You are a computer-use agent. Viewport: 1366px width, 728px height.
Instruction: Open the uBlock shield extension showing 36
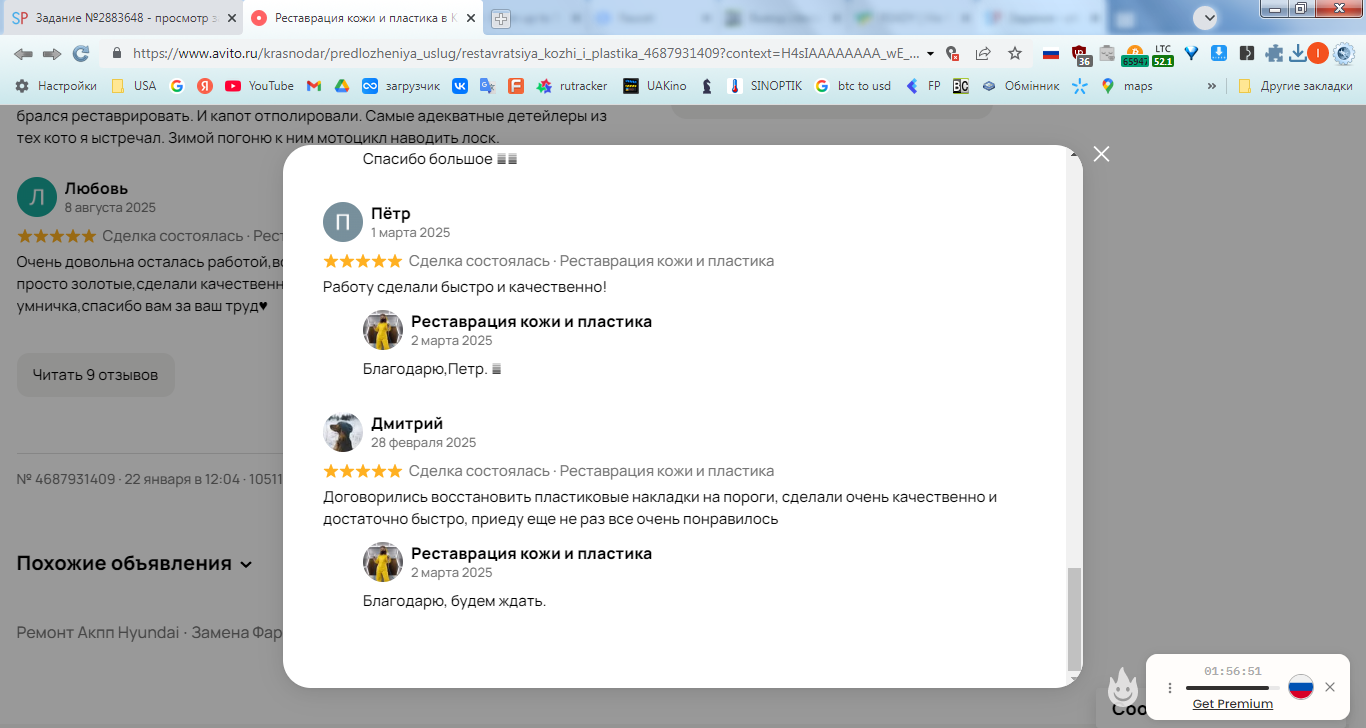[1080, 55]
